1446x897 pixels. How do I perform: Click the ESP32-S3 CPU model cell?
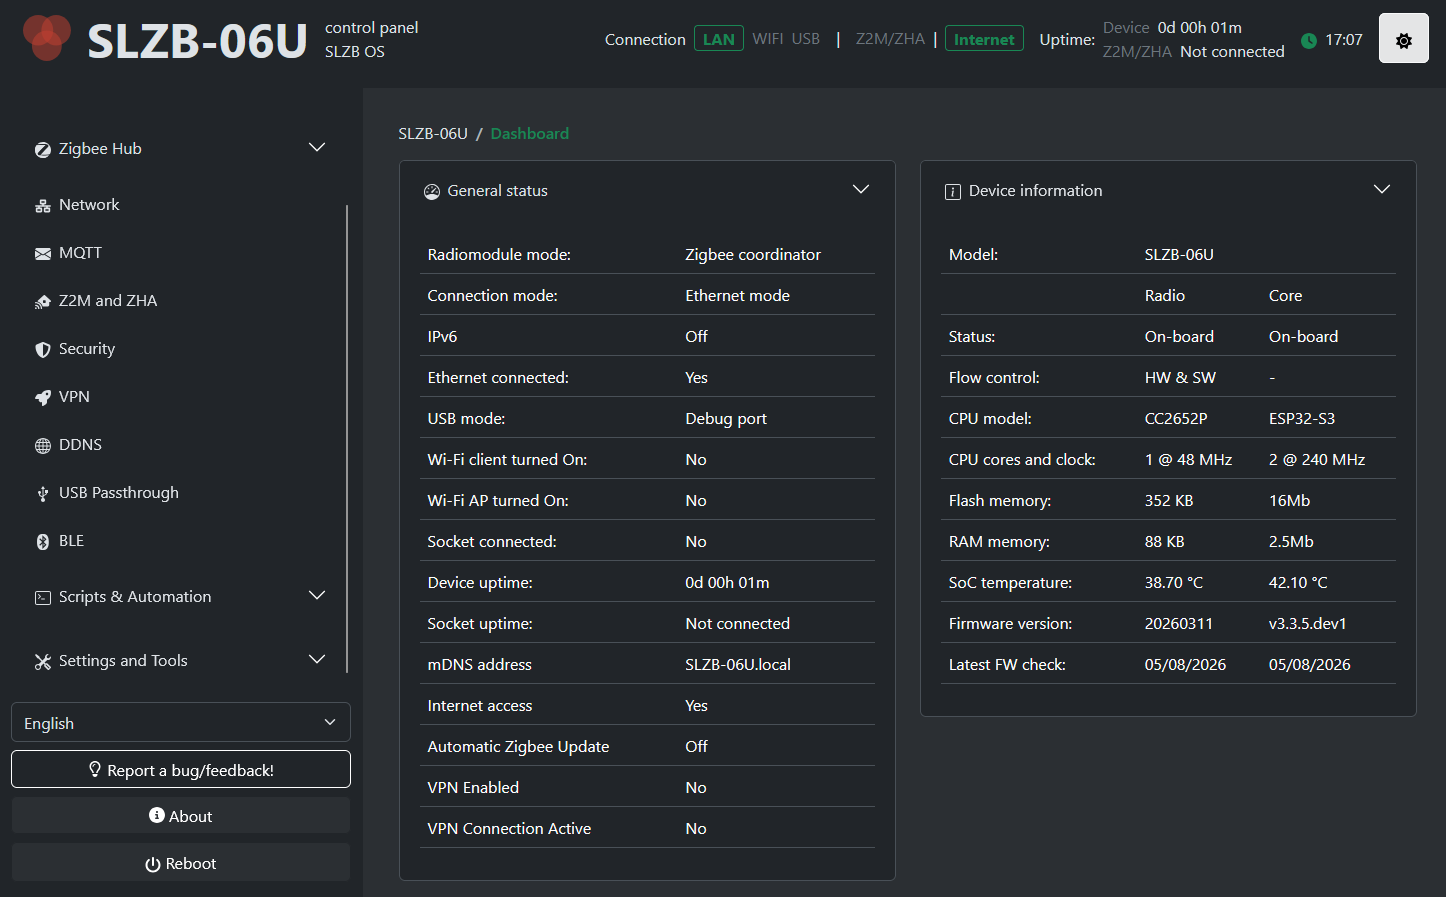coord(1302,418)
